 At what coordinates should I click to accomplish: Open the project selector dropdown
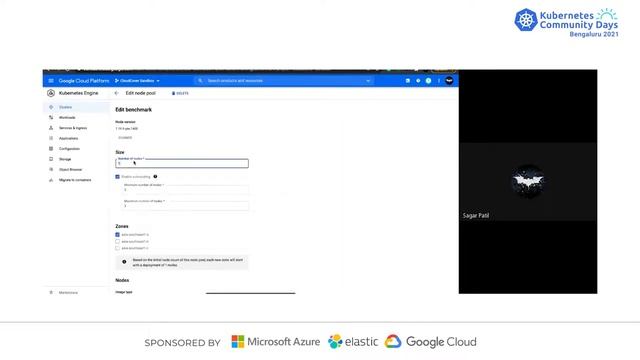coord(137,81)
